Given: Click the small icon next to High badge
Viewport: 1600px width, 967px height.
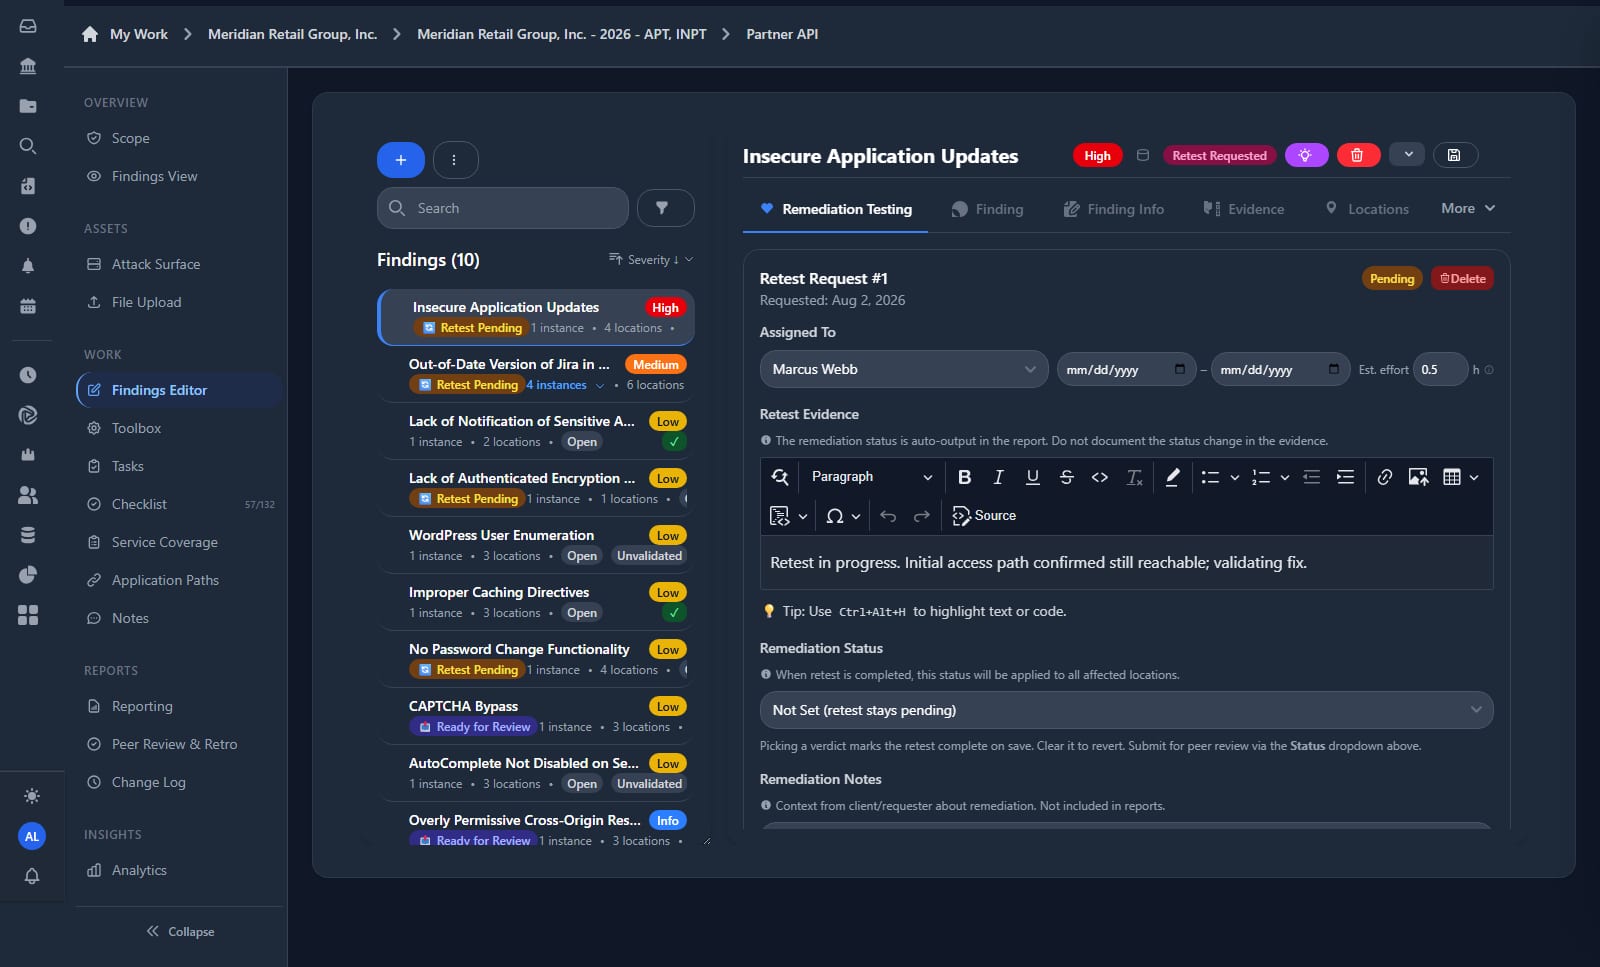Looking at the screenshot, I should [x=1143, y=155].
